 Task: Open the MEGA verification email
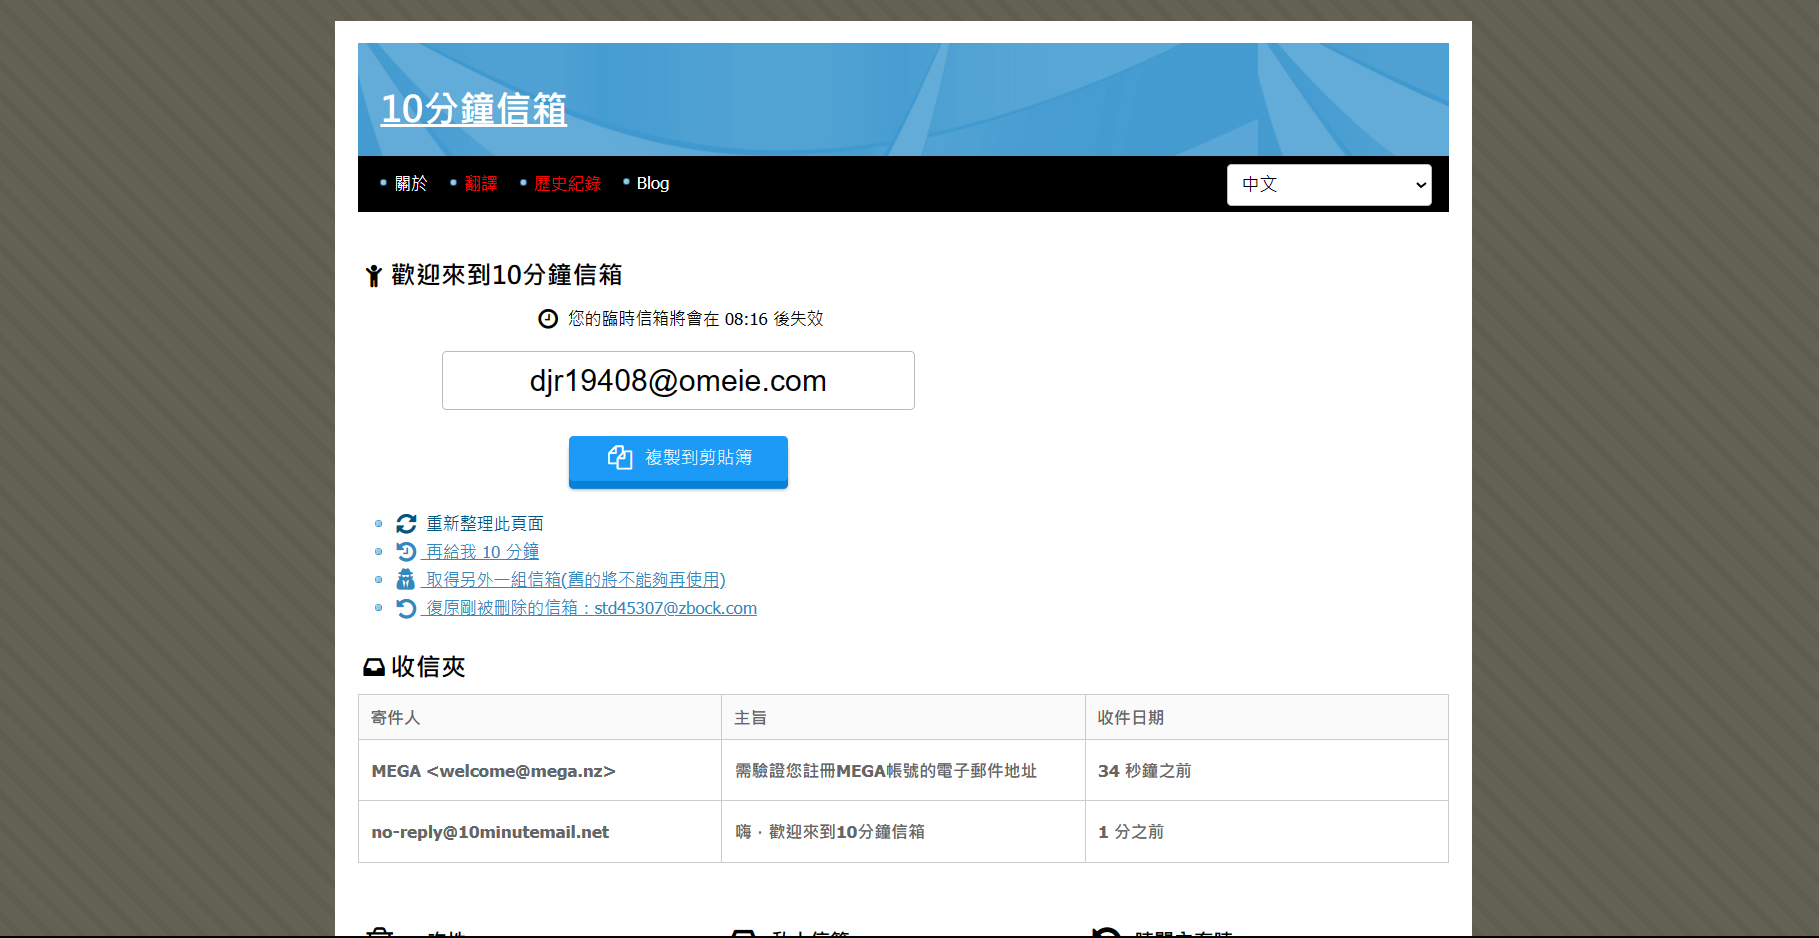pyautogui.click(x=885, y=771)
